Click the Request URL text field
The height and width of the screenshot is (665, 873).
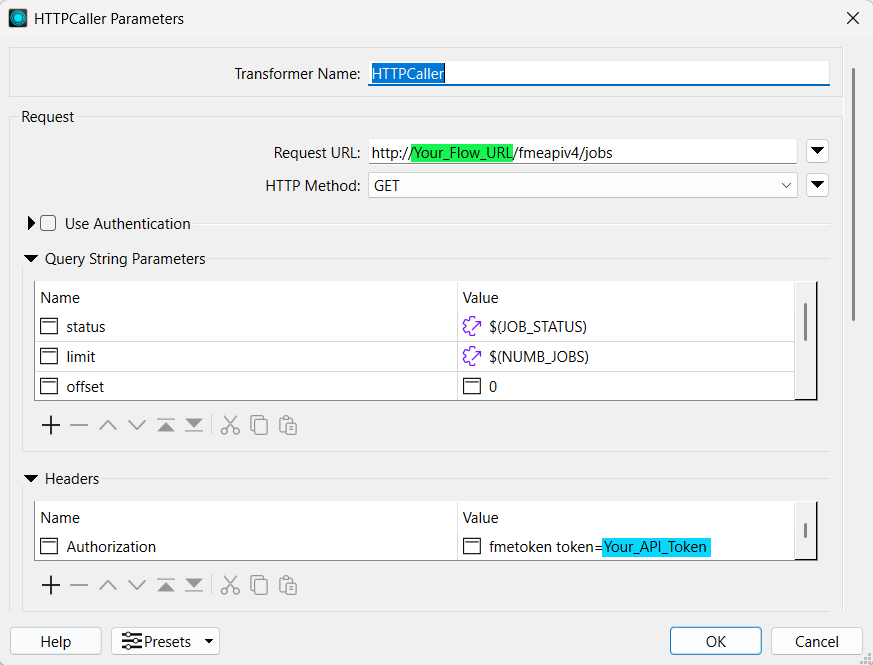click(582, 152)
